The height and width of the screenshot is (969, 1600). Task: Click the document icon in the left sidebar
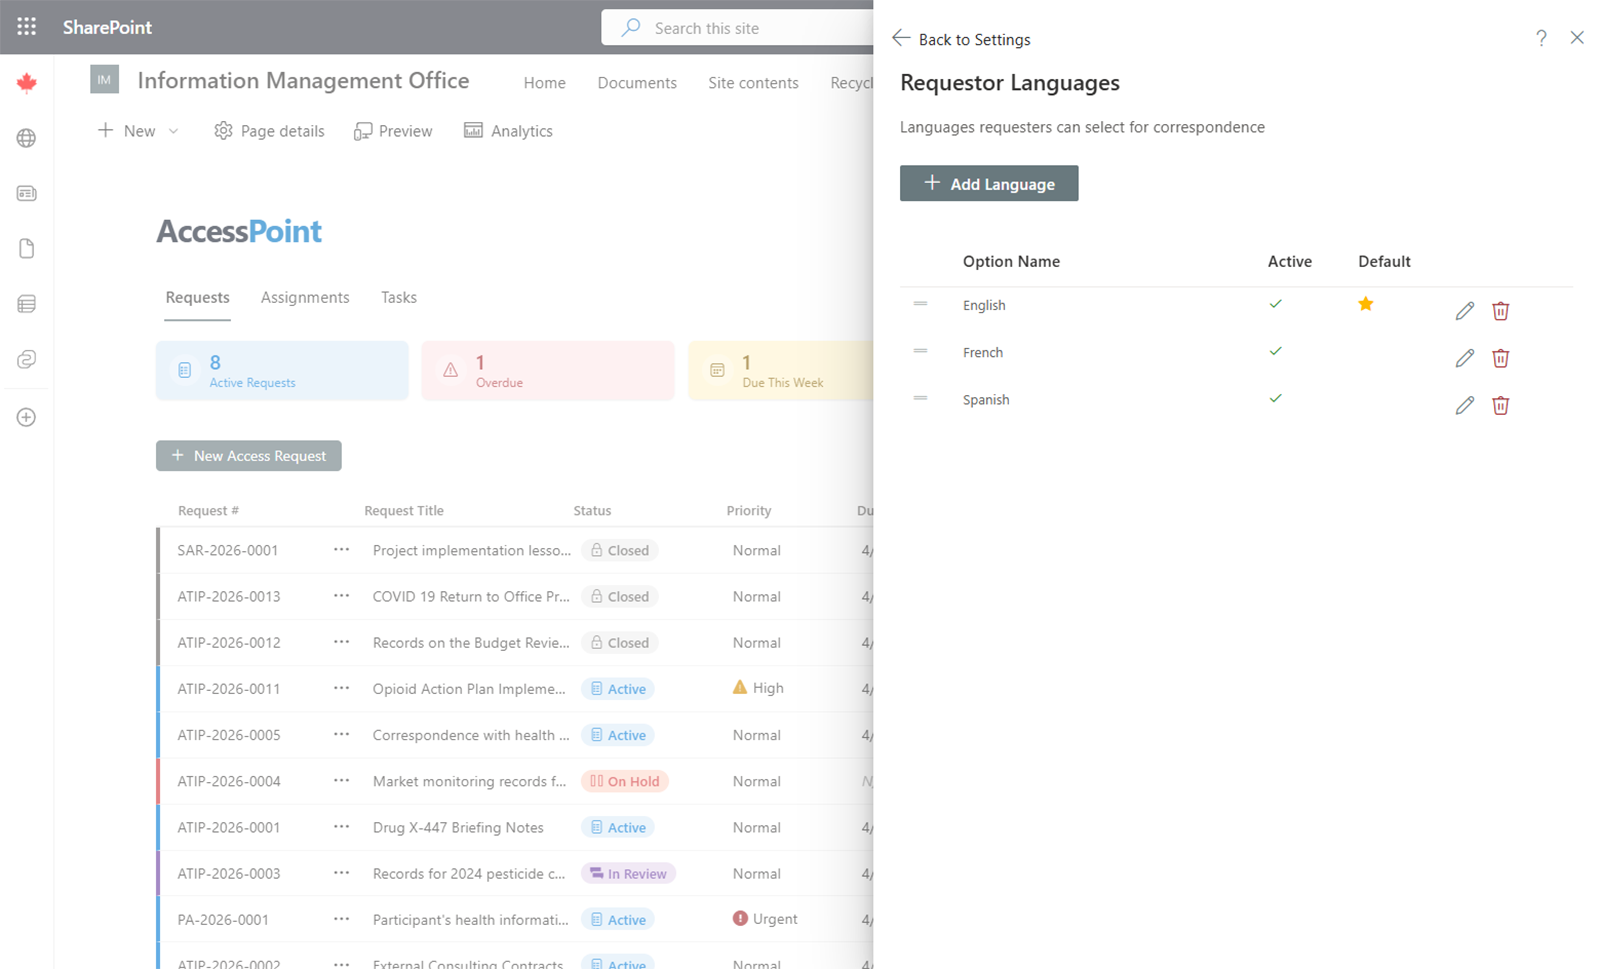pyautogui.click(x=26, y=248)
